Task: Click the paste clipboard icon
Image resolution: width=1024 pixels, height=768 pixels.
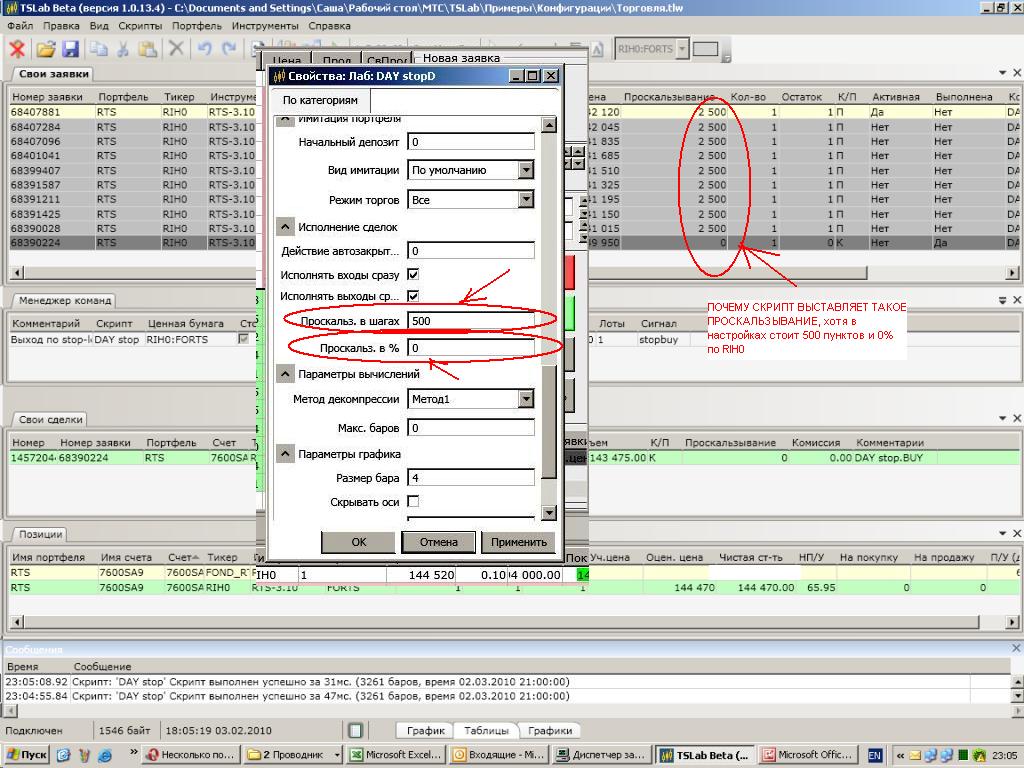Action: pos(148,48)
